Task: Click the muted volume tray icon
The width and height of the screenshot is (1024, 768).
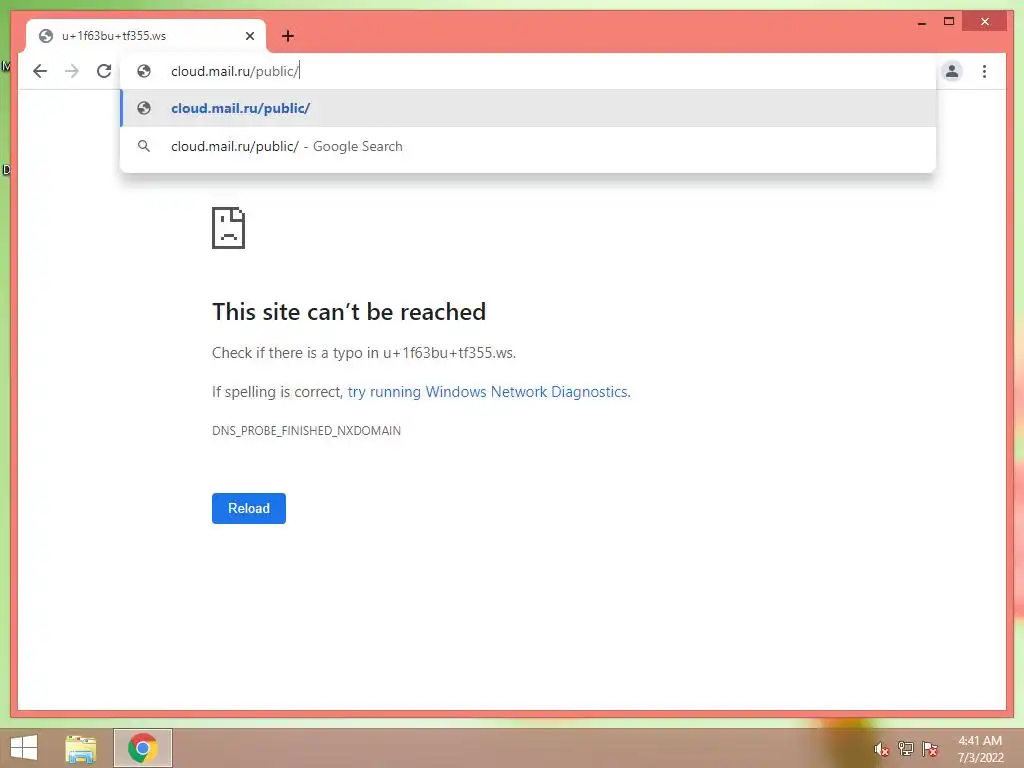Action: 881,749
